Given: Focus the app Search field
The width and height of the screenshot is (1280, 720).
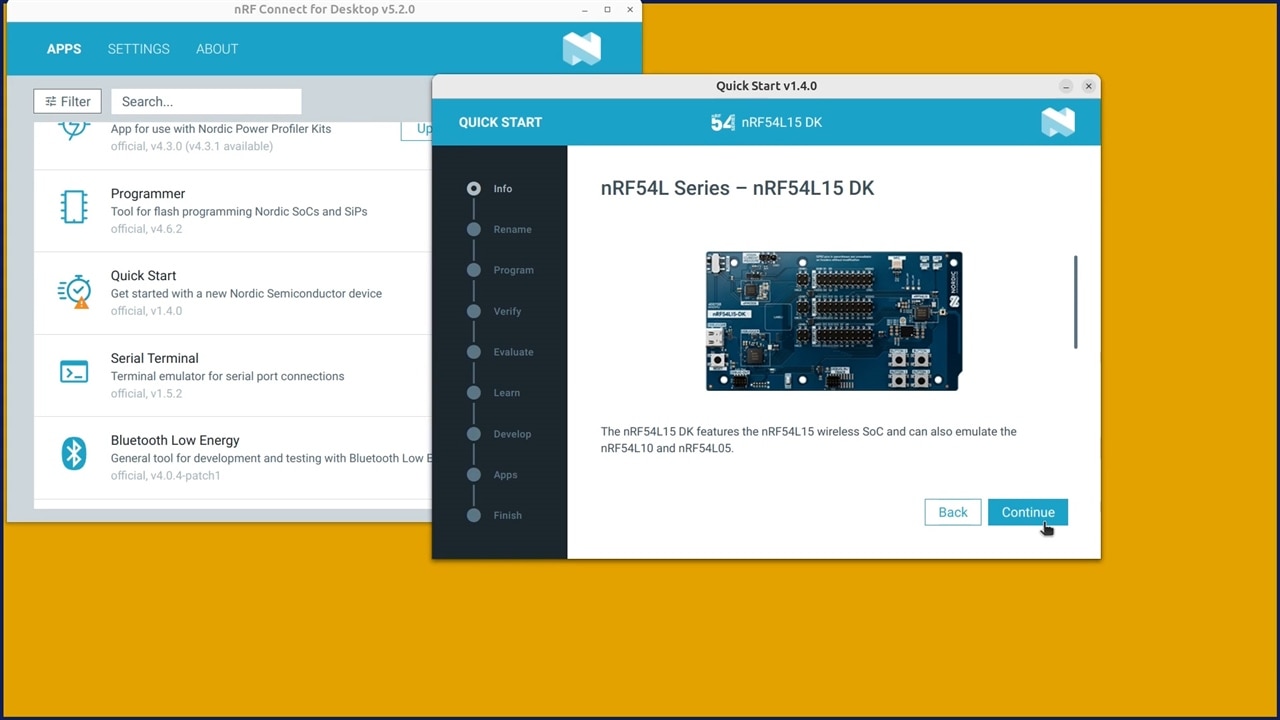Looking at the screenshot, I should pos(206,101).
